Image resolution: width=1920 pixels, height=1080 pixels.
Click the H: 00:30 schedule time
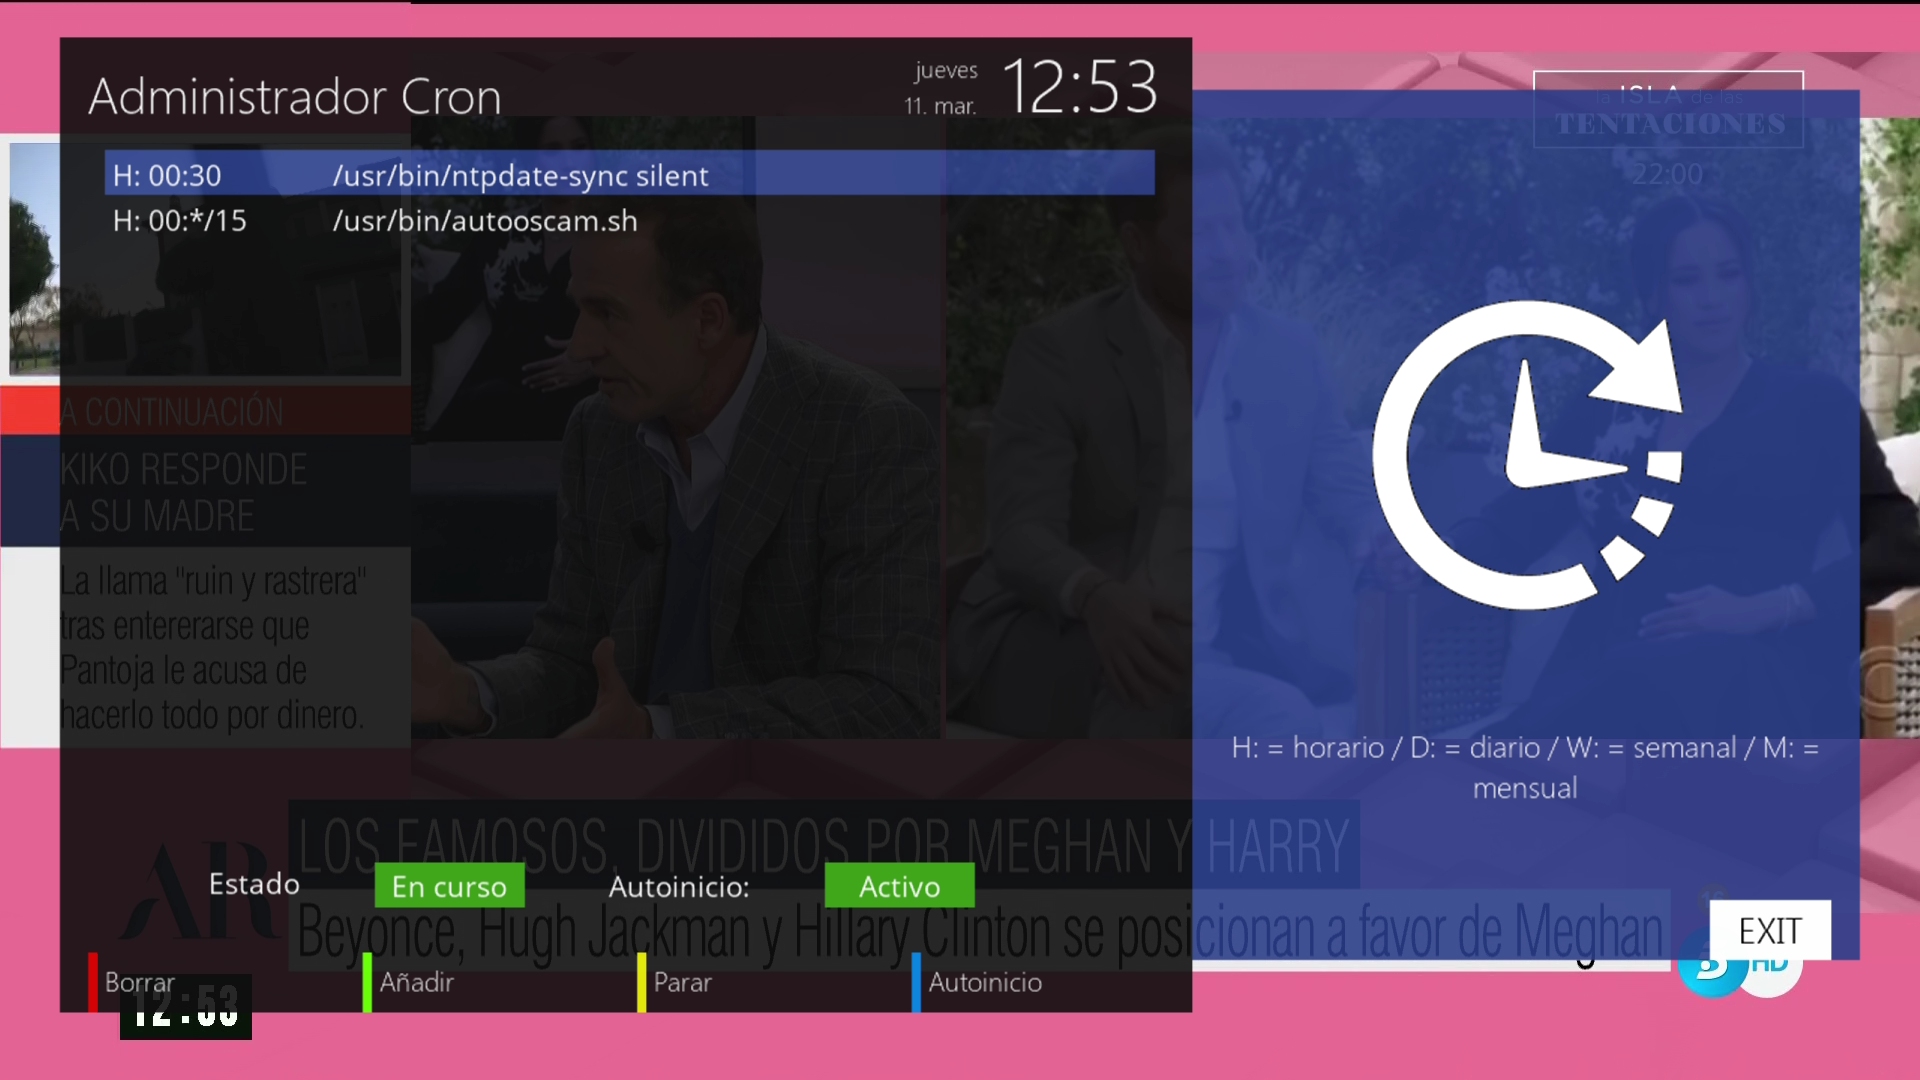coord(167,176)
